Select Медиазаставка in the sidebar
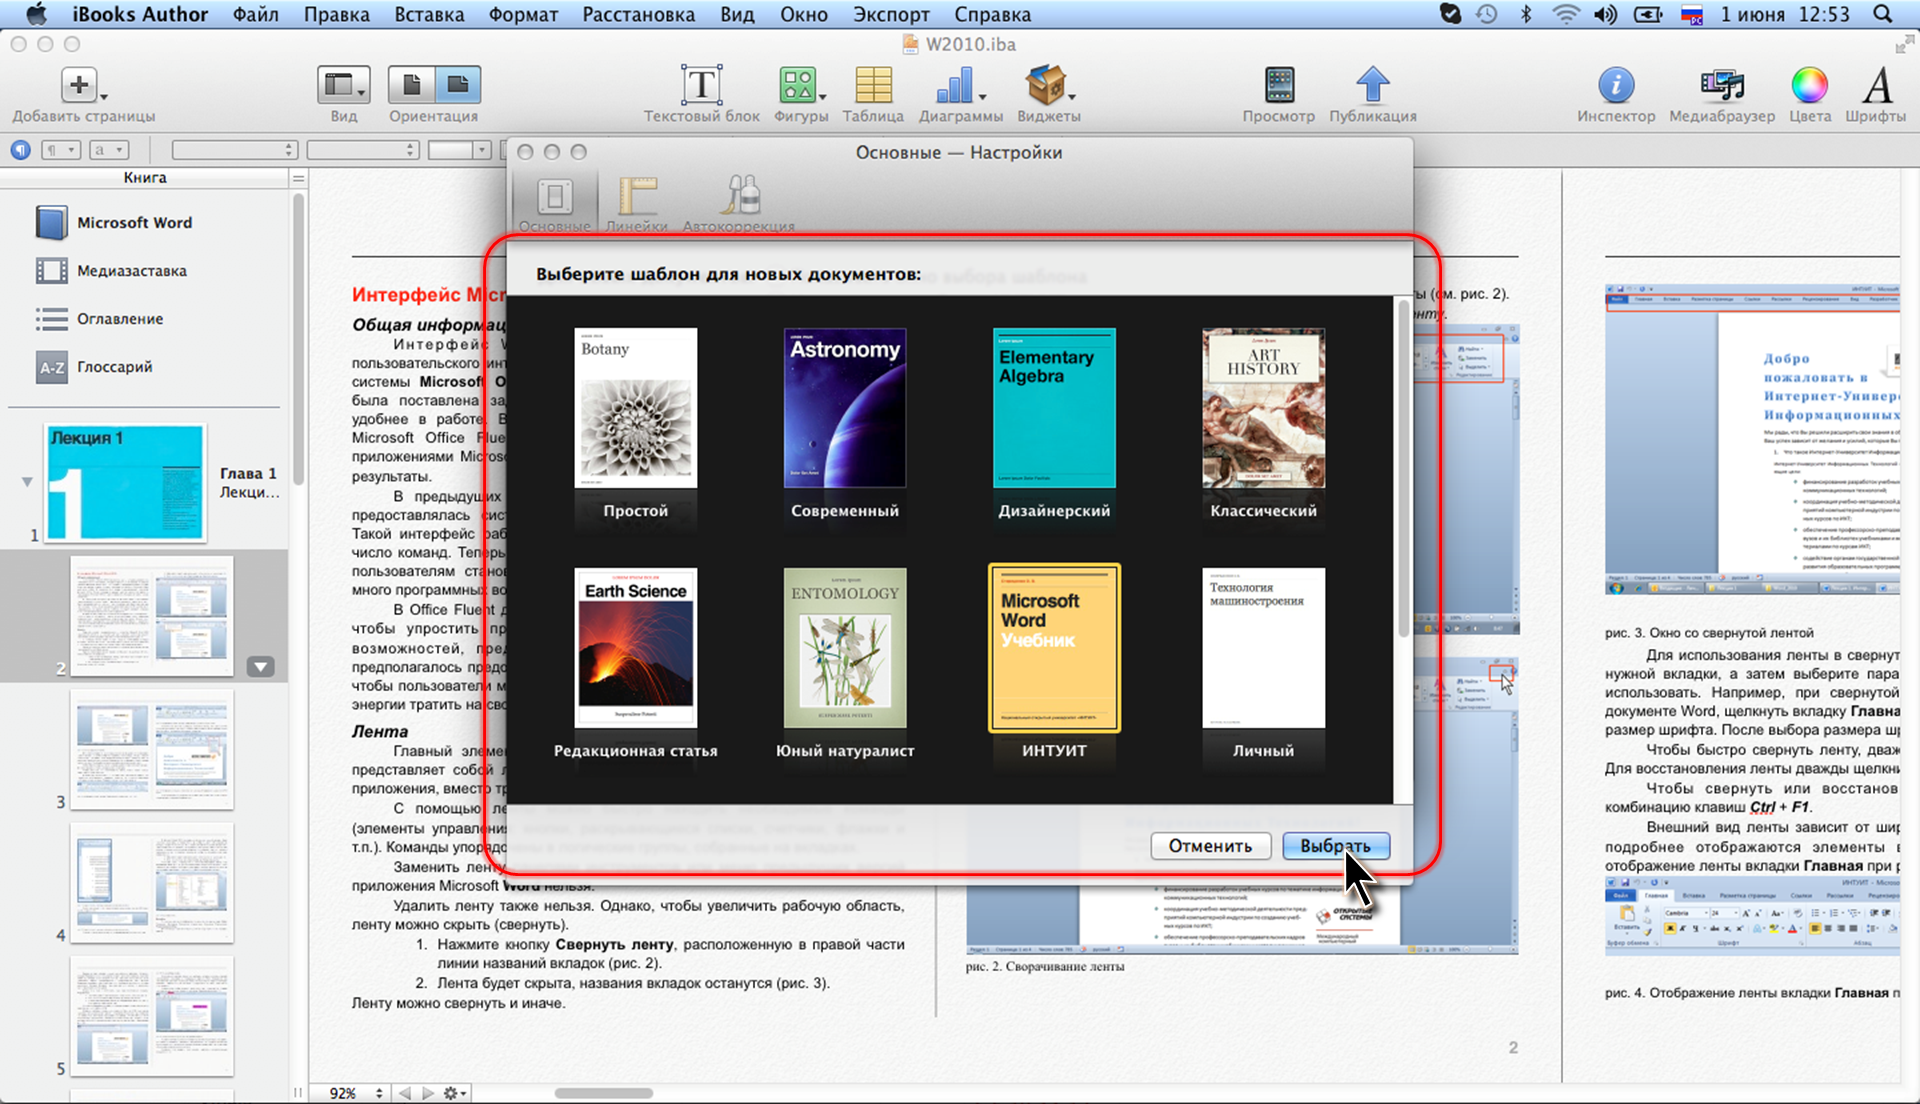The height and width of the screenshot is (1104, 1920). click(x=132, y=270)
